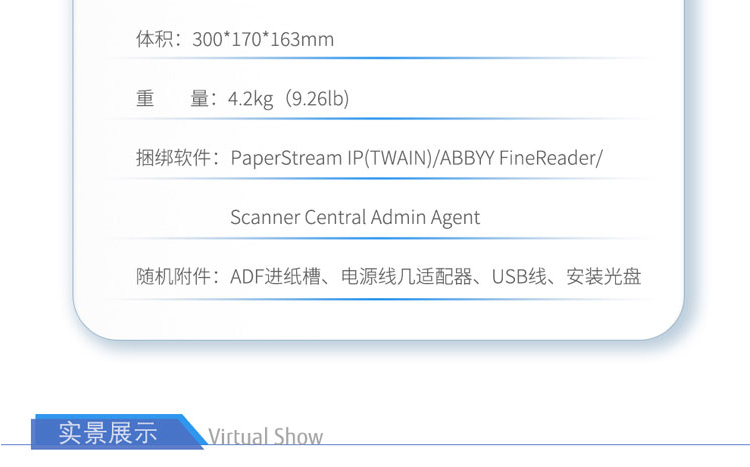
Task: Click the blue angled edge of the 实景展示 banner
Action: 194,432
